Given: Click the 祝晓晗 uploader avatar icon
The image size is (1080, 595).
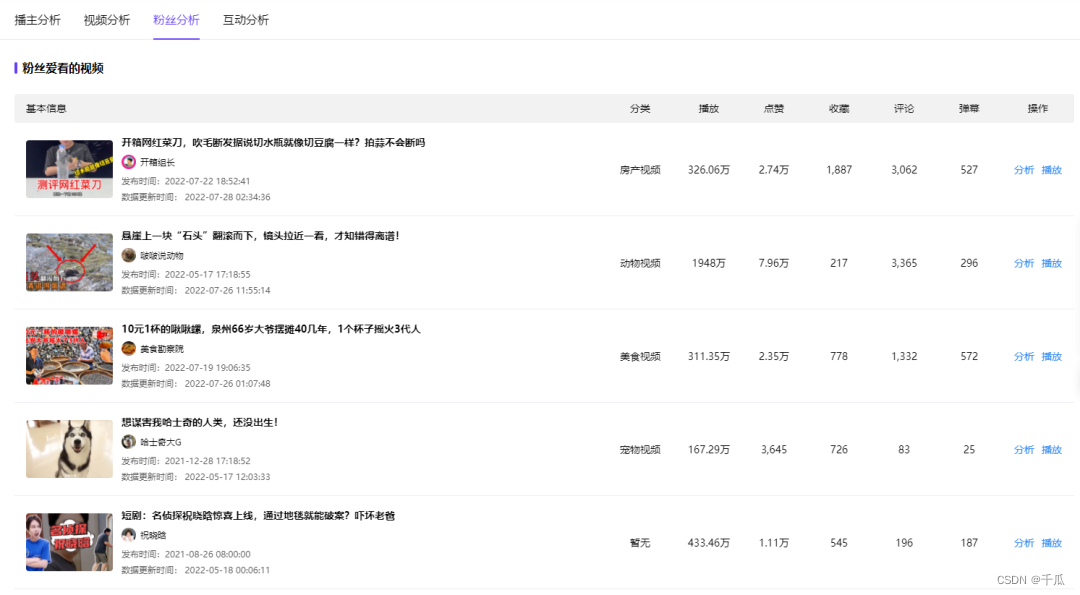Looking at the screenshot, I should [128, 535].
